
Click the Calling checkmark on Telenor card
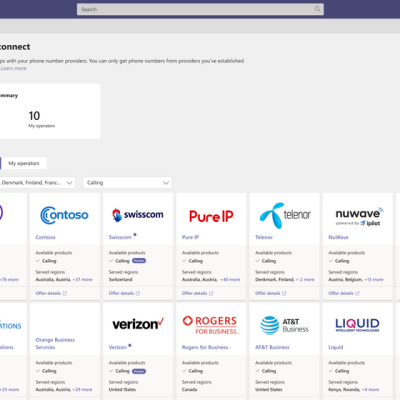coord(258,261)
